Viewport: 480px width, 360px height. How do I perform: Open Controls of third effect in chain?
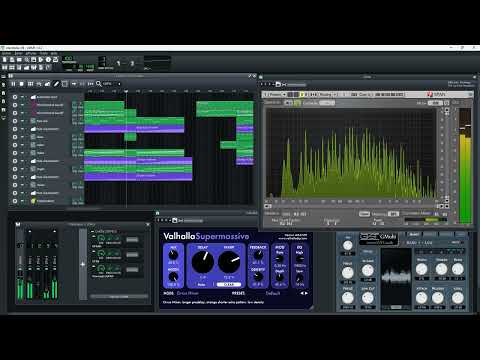tap(132, 269)
